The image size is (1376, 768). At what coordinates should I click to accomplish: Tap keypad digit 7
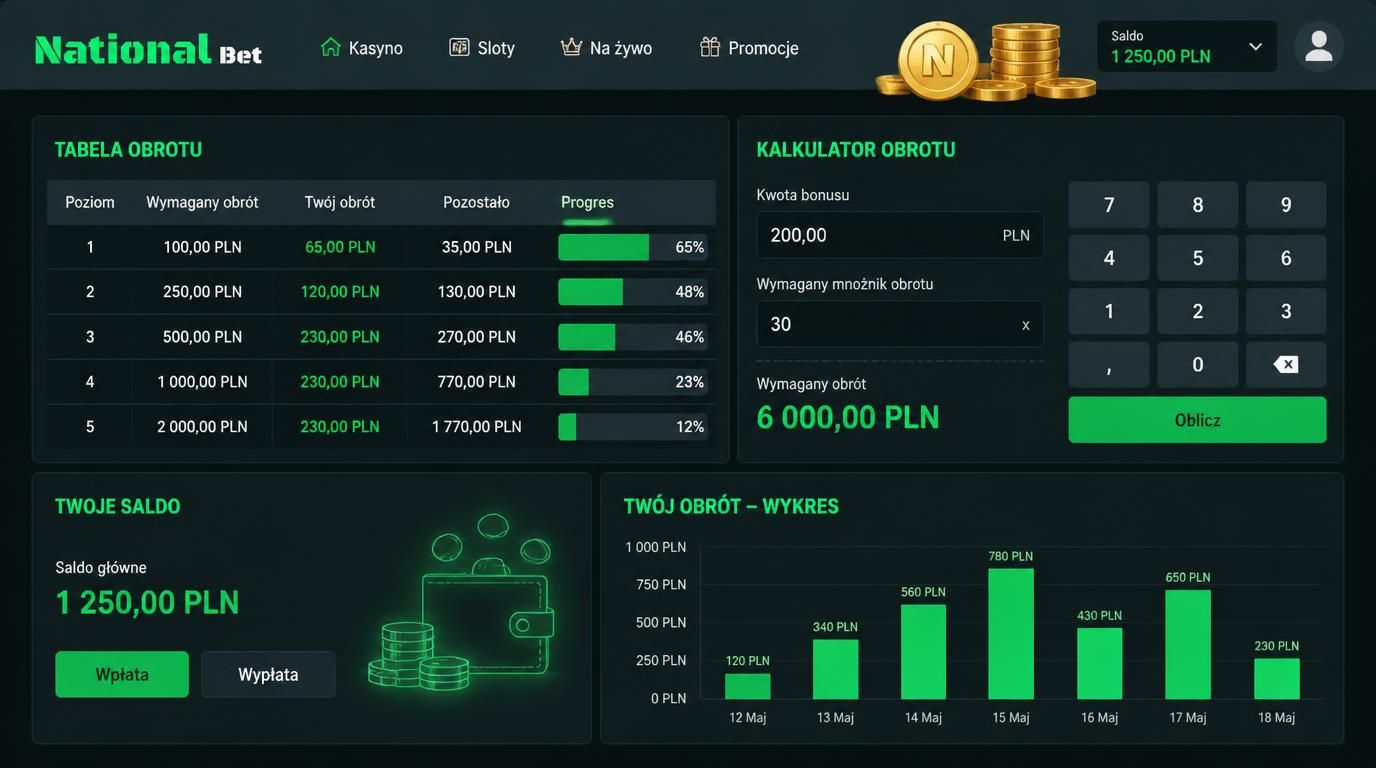click(1109, 205)
